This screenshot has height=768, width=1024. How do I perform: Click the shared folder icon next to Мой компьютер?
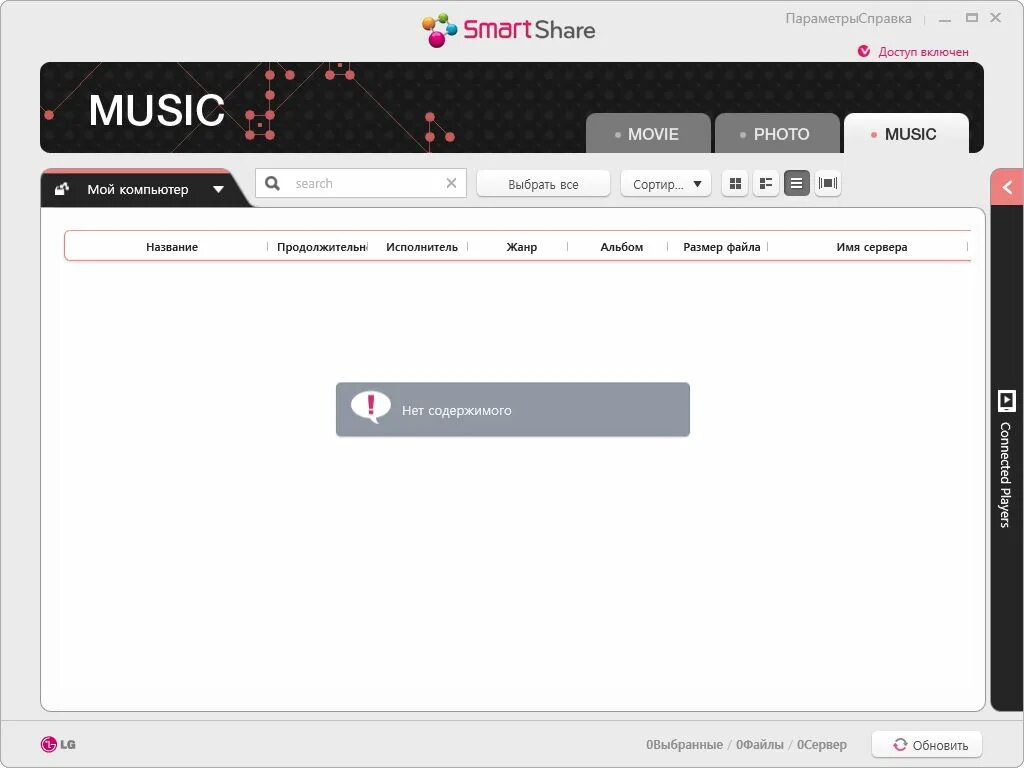click(61, 189)
